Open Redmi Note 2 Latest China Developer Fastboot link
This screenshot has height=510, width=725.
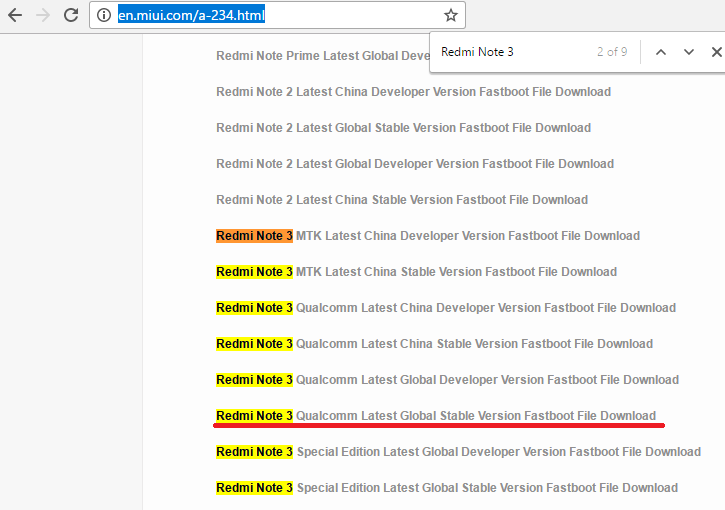413,92
